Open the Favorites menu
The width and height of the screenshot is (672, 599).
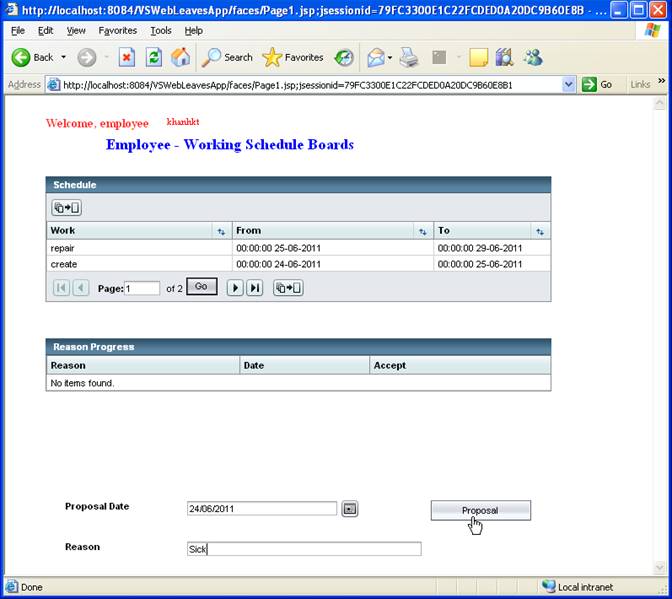click(x=117, y=30)
